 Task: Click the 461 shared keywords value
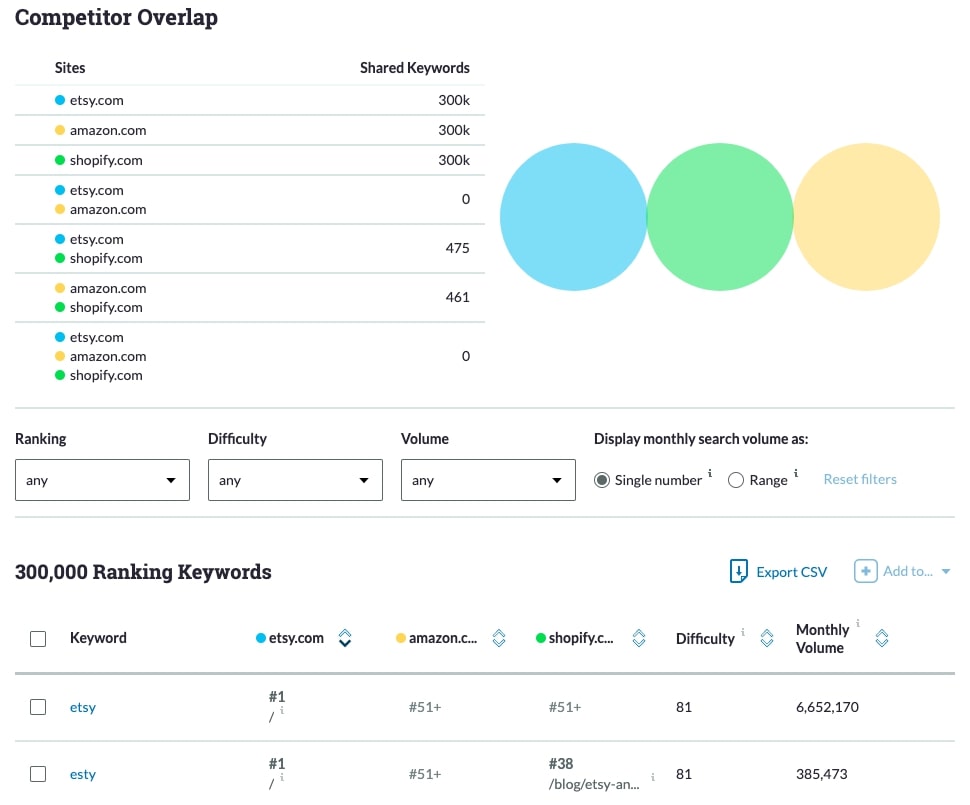(x=457, y=297)
